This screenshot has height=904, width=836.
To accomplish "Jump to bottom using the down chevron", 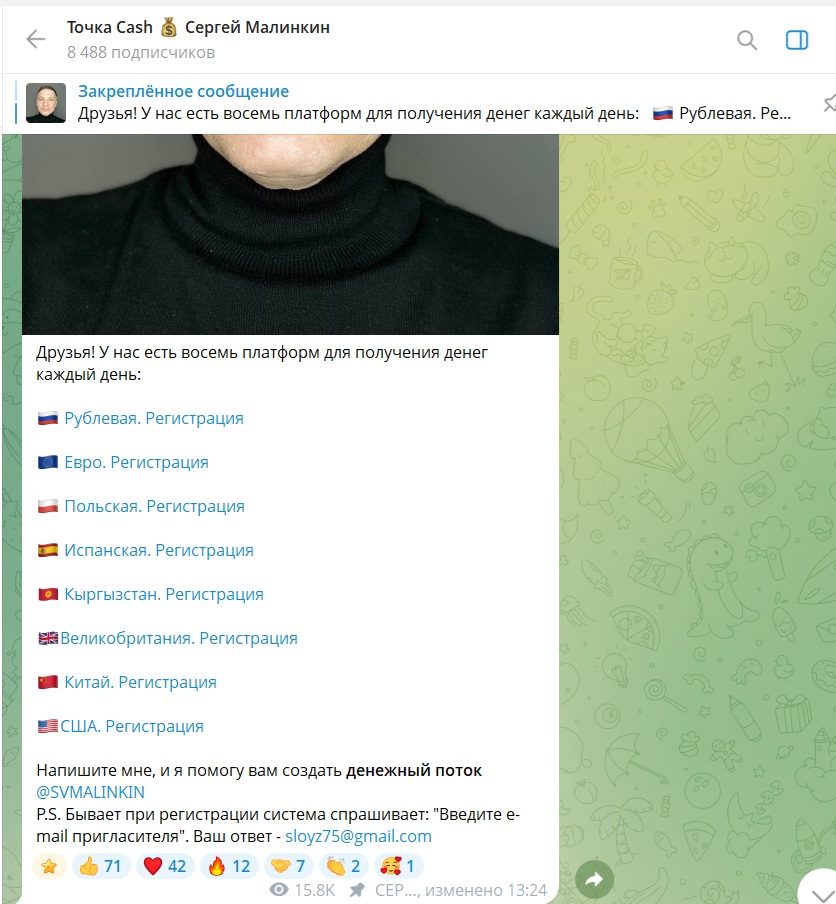I will [819, 890].
